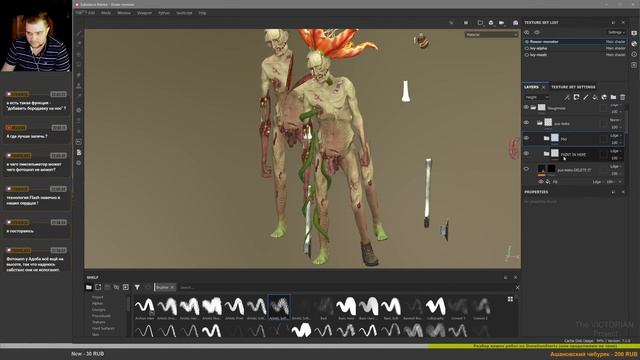Click the camera icon in viewport toolbar
The image size is (640, 360).
click(x=502, y=23)
